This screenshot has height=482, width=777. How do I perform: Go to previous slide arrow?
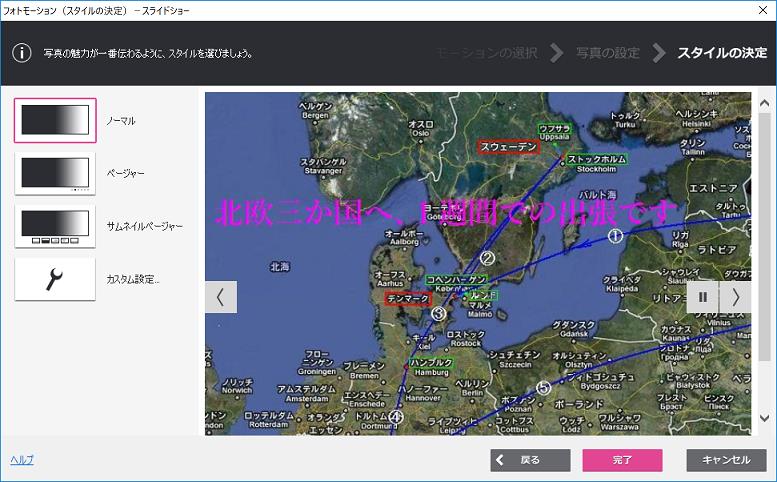pos(221,297)
